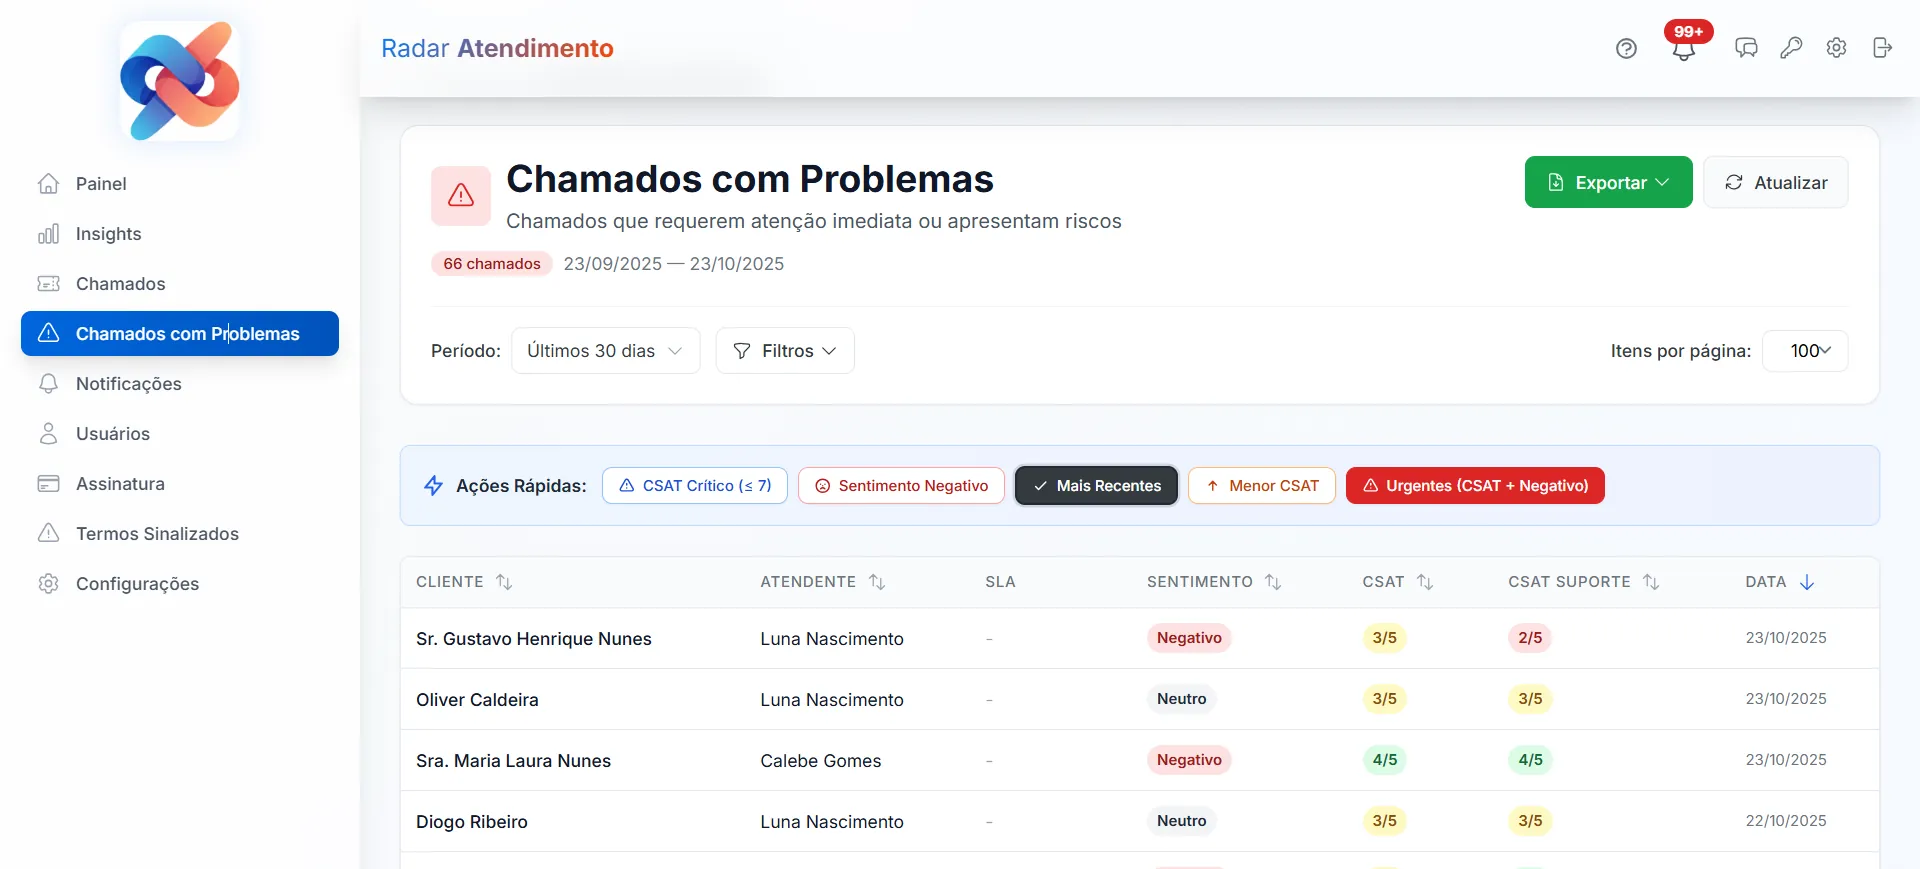1920x869 pixels.
Task: Sort by CSAT Suporte column arrows
Action: [1651, 582]
